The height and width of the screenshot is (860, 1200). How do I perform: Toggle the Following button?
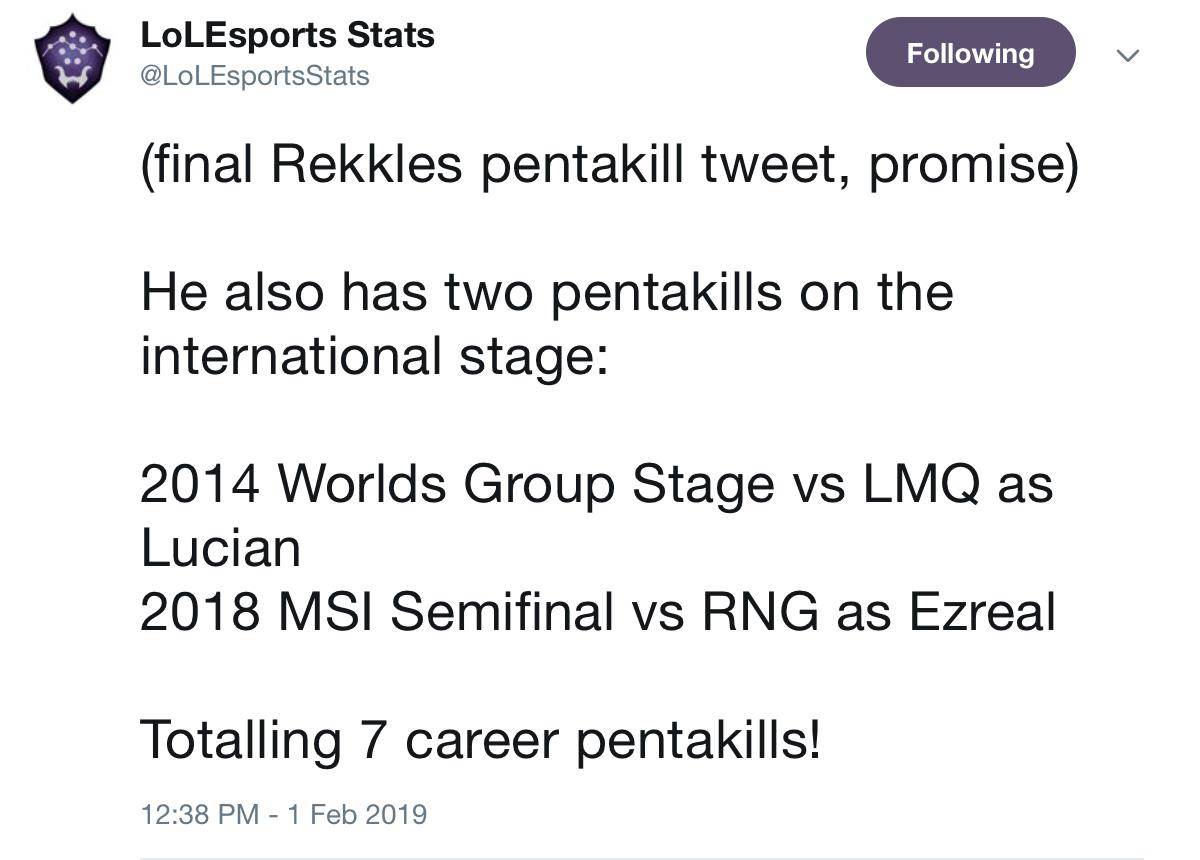pyautogui.click(x=970, y=53)
